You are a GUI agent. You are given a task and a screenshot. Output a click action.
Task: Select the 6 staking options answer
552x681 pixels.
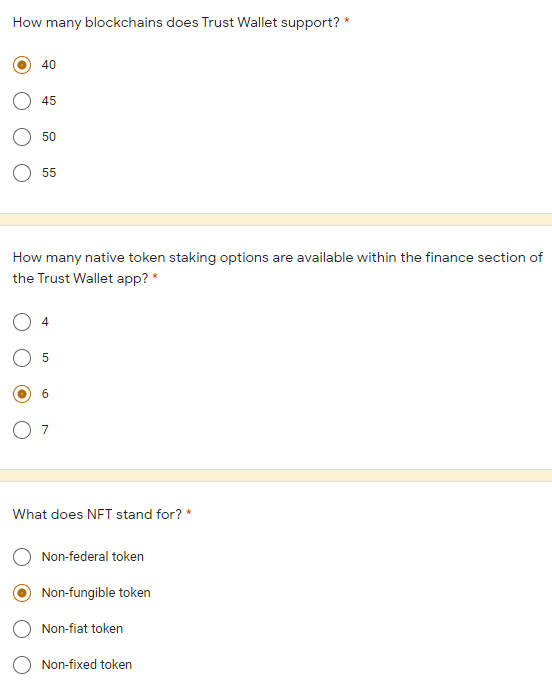pos(22,394)
